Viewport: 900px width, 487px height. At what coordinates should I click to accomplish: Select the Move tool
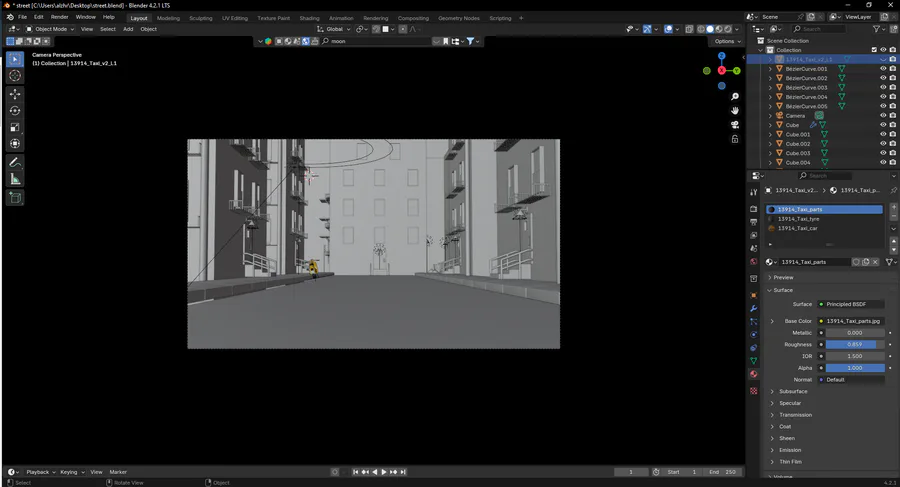[x=15, y=94]
